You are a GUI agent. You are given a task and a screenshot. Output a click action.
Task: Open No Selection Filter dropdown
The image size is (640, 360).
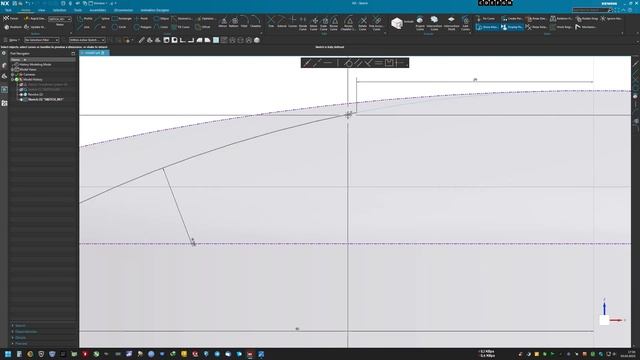point(42,40)
